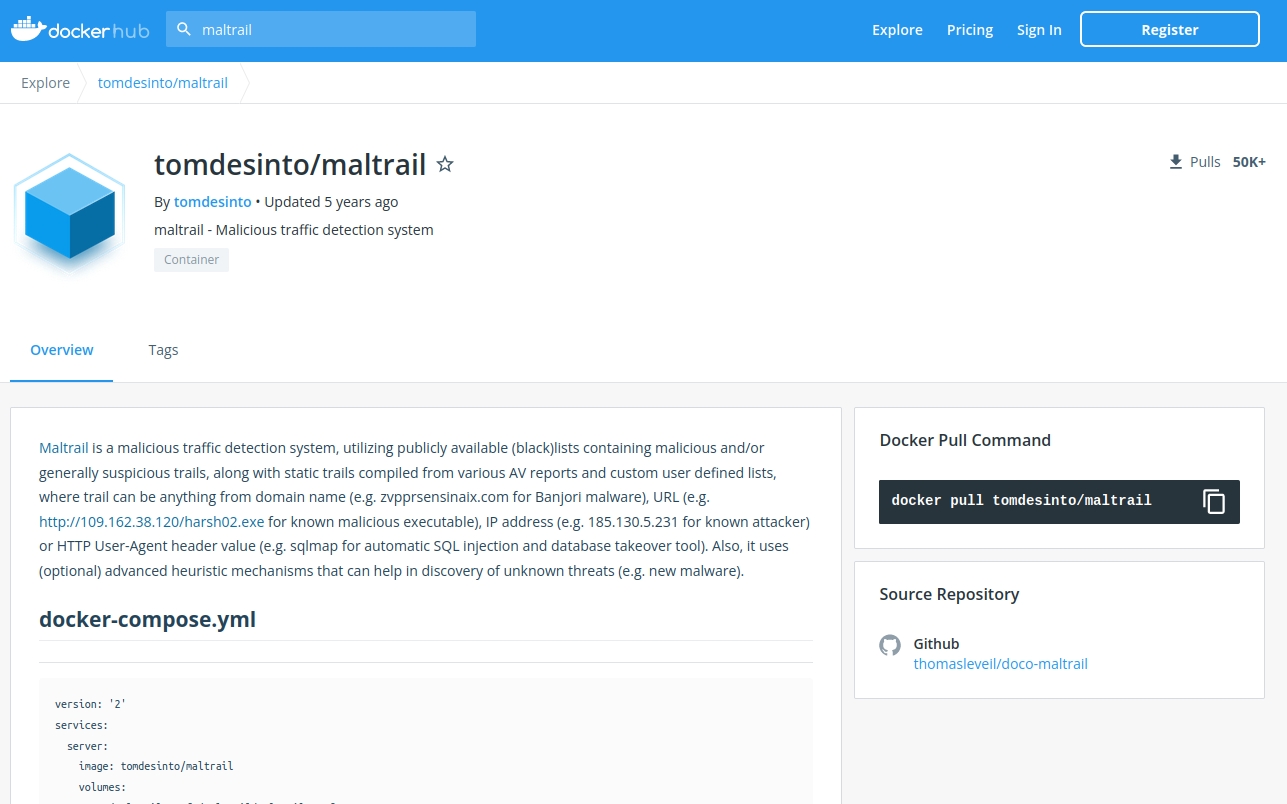
Task: Open the Pricing page
Action: click(x=970, y=30)
